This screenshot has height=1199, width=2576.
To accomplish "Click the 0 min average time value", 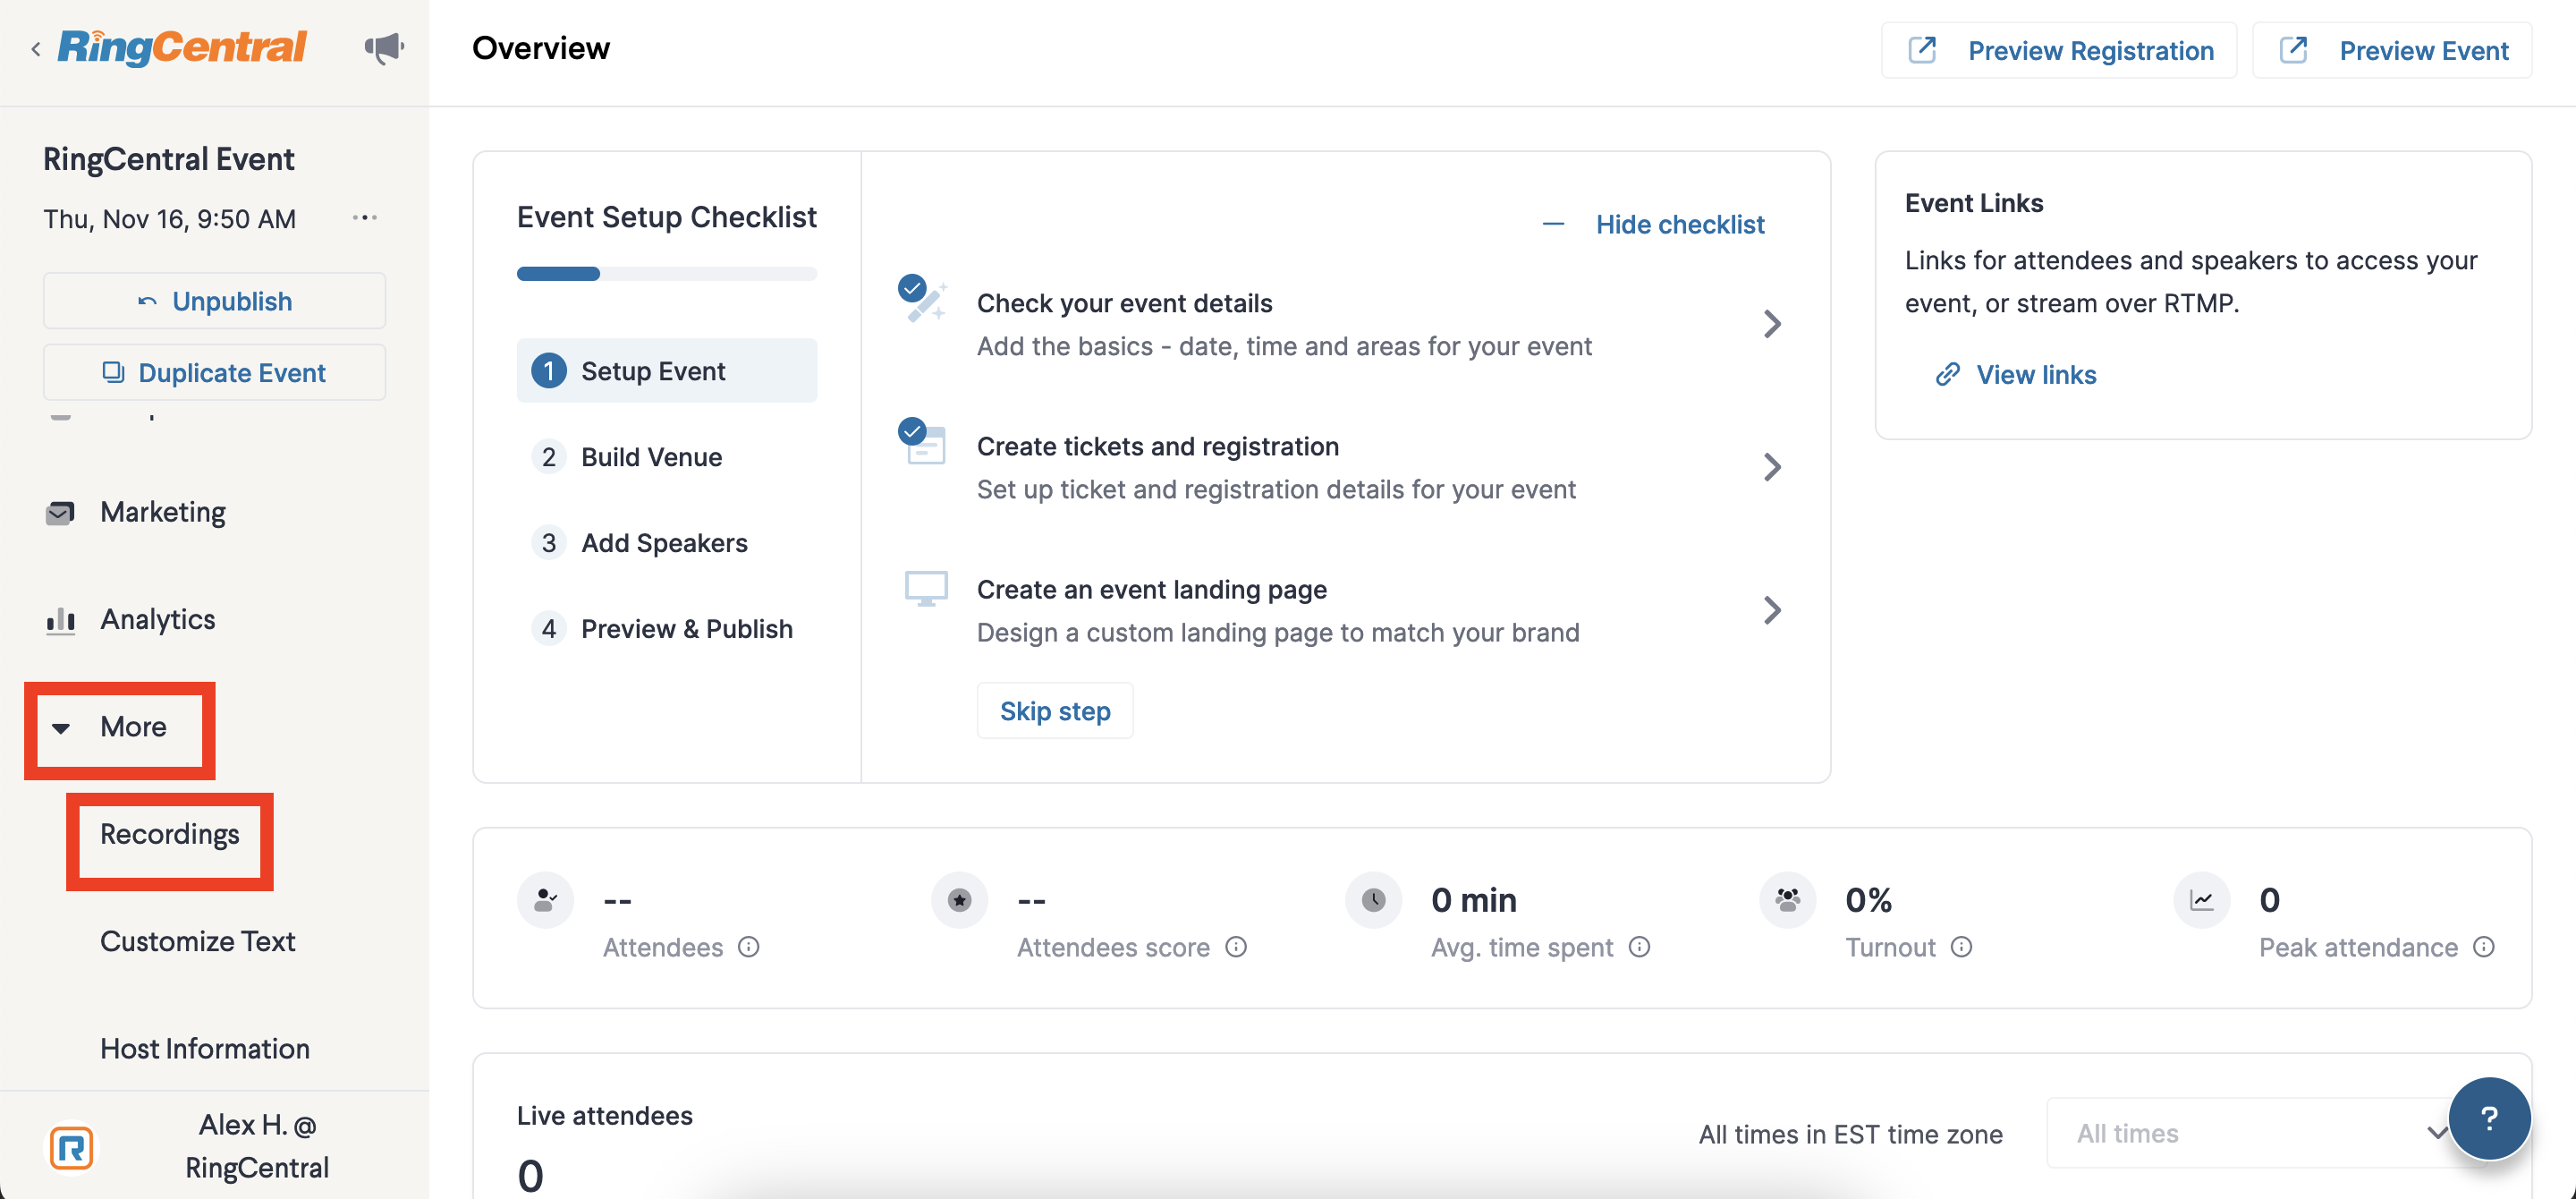I will point(1474,900).
